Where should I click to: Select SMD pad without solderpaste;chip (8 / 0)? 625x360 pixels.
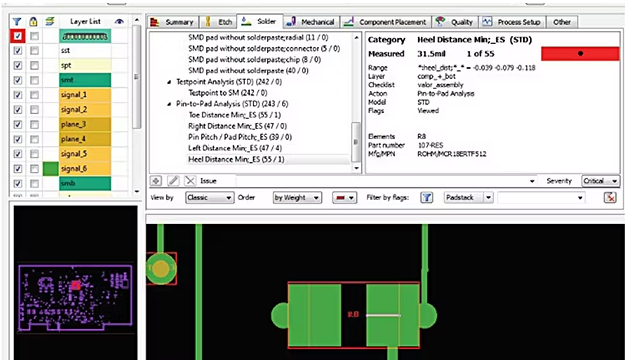254,59
